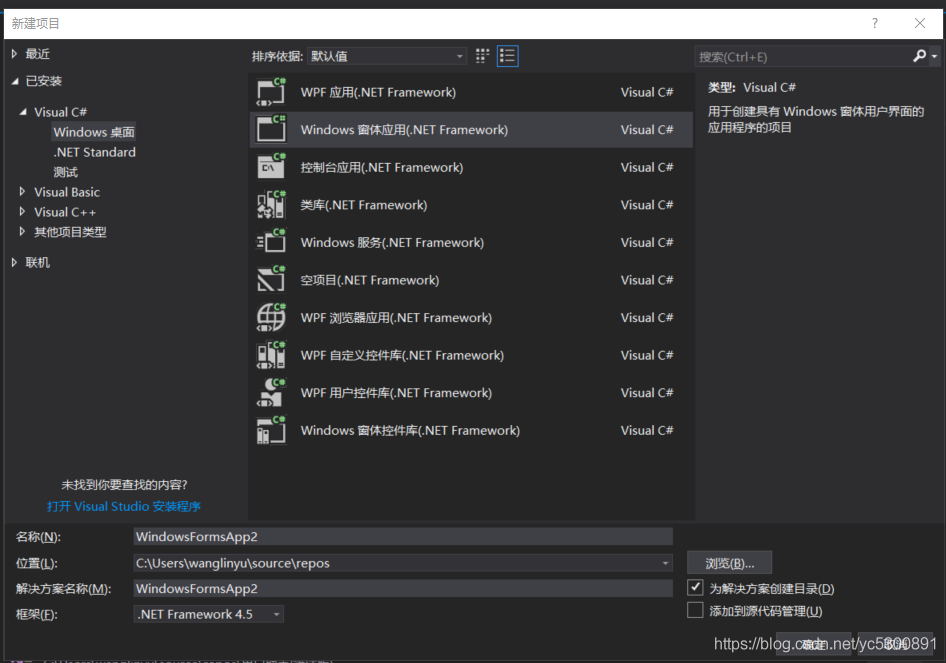Expand the 其他项目类型 node

(22, 231)
